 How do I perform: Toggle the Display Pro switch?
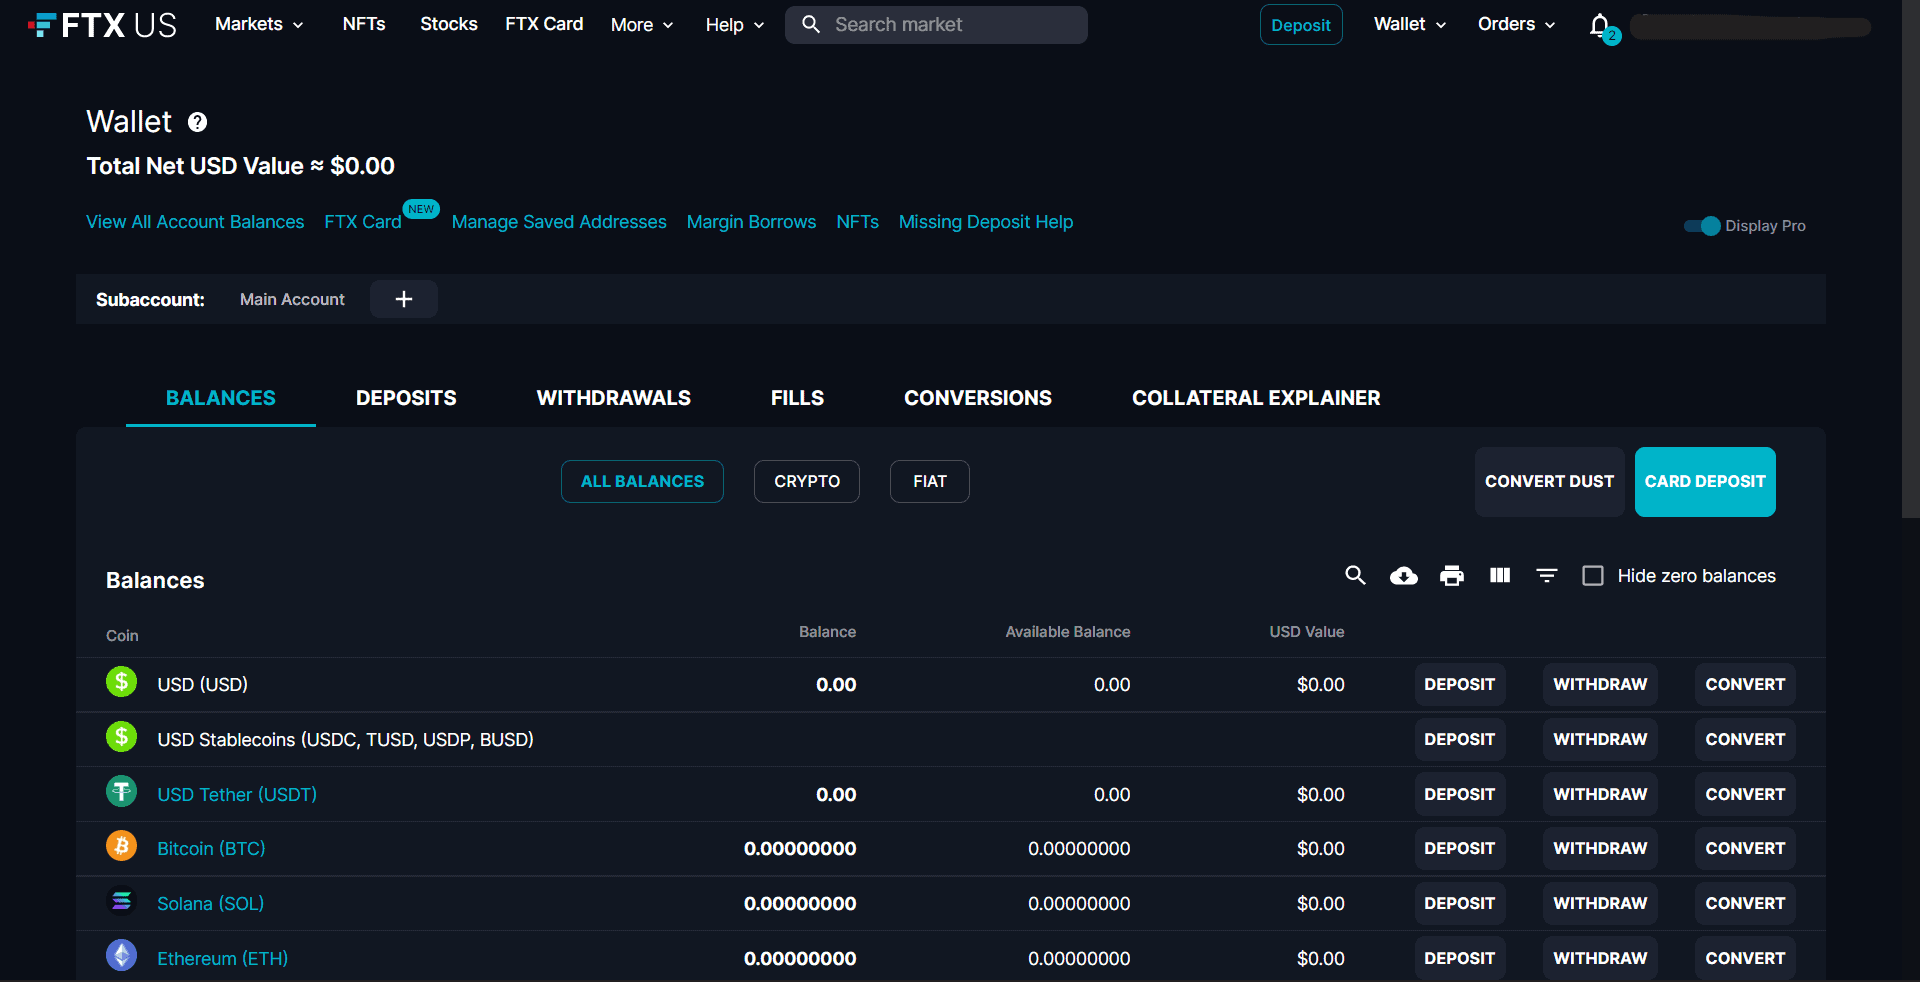[1701, 226]
